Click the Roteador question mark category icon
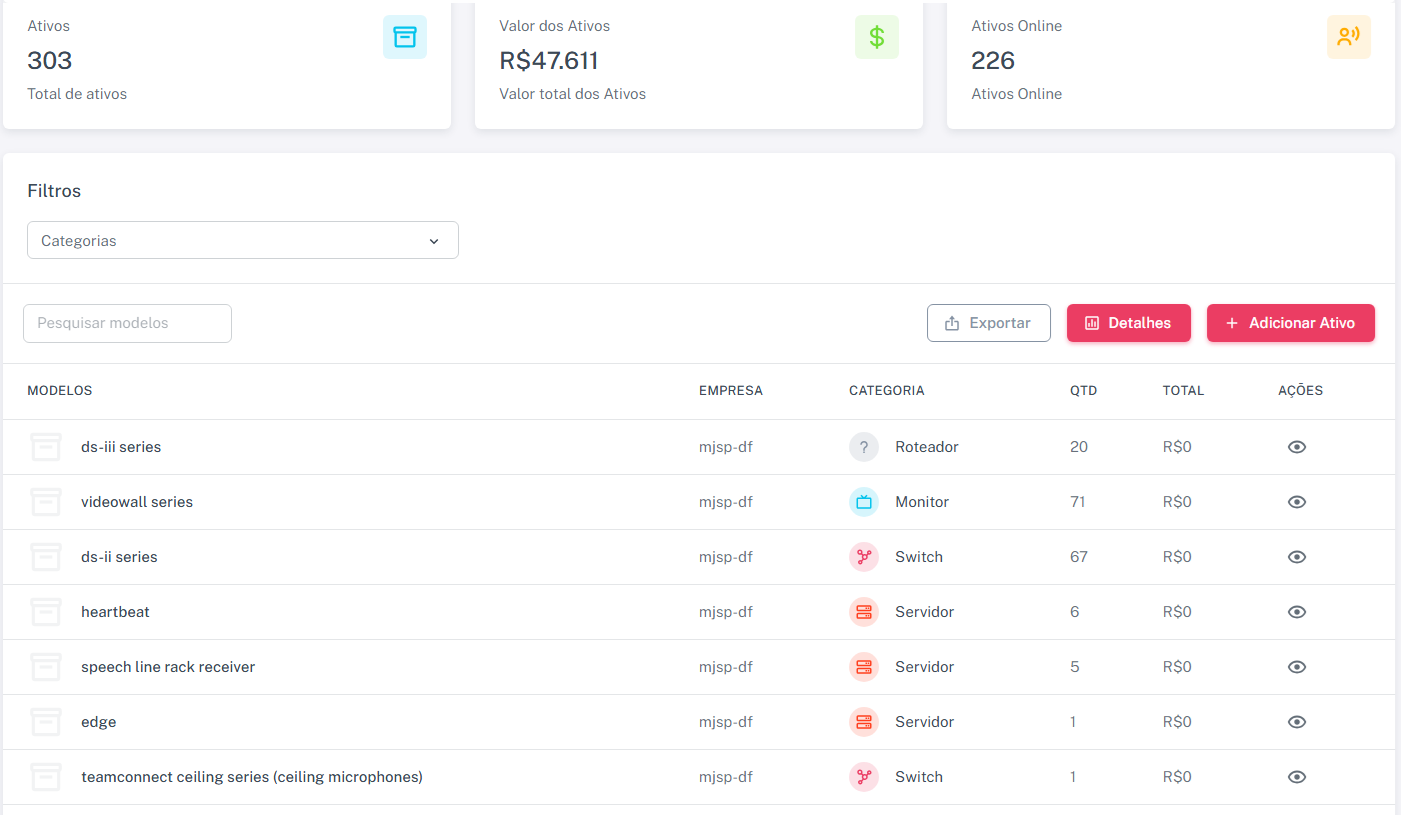The image size is (1401, 815). [864, 447]
